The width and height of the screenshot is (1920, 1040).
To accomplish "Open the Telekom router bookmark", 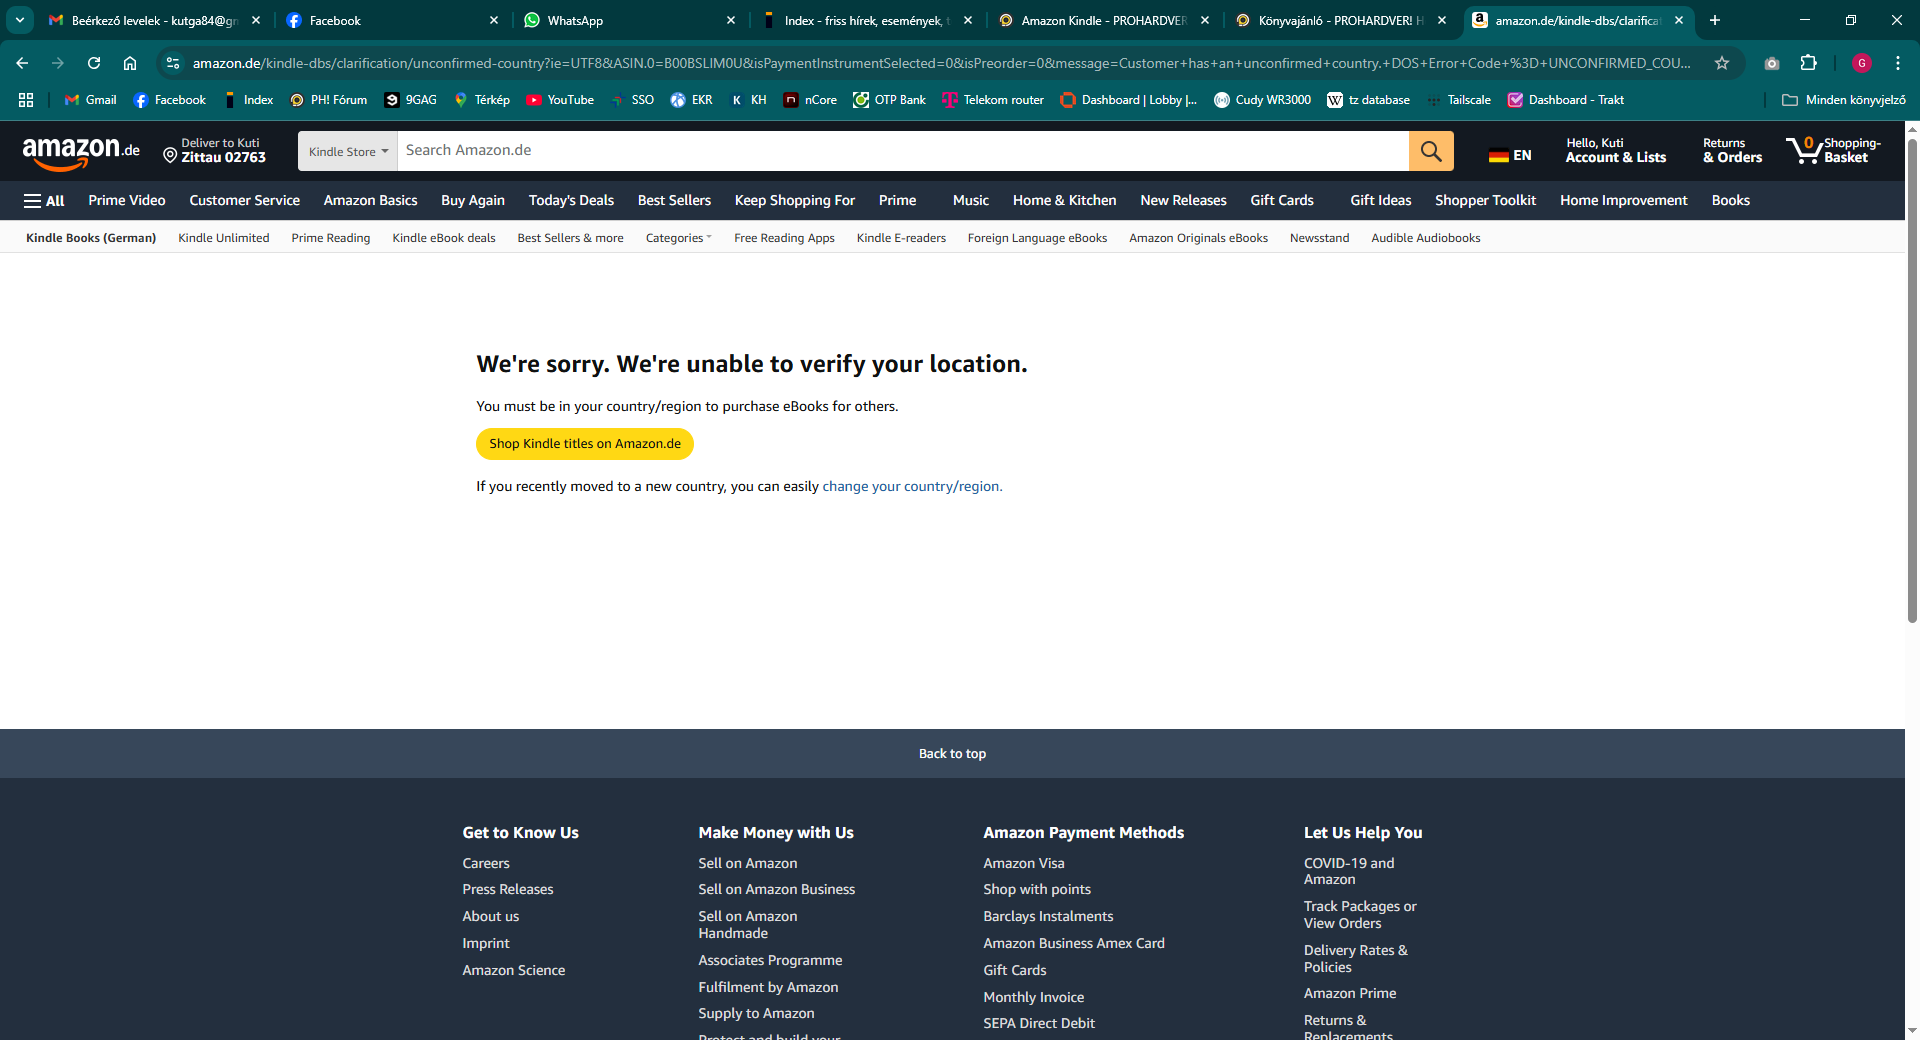I will tap(993, 100).
